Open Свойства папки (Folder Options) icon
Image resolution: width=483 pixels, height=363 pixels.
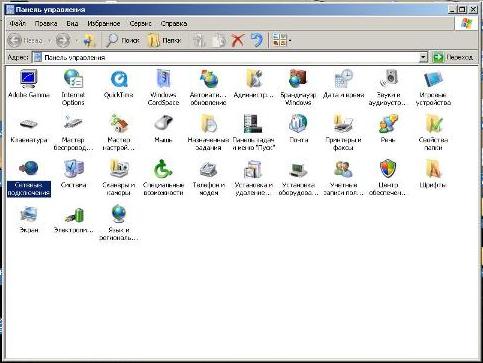click(x=434, y=123)
